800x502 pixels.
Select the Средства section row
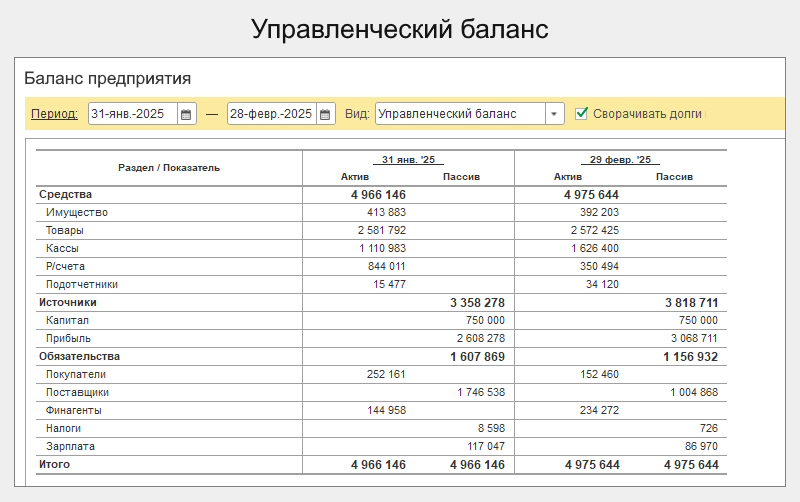[x=65, y=194]
